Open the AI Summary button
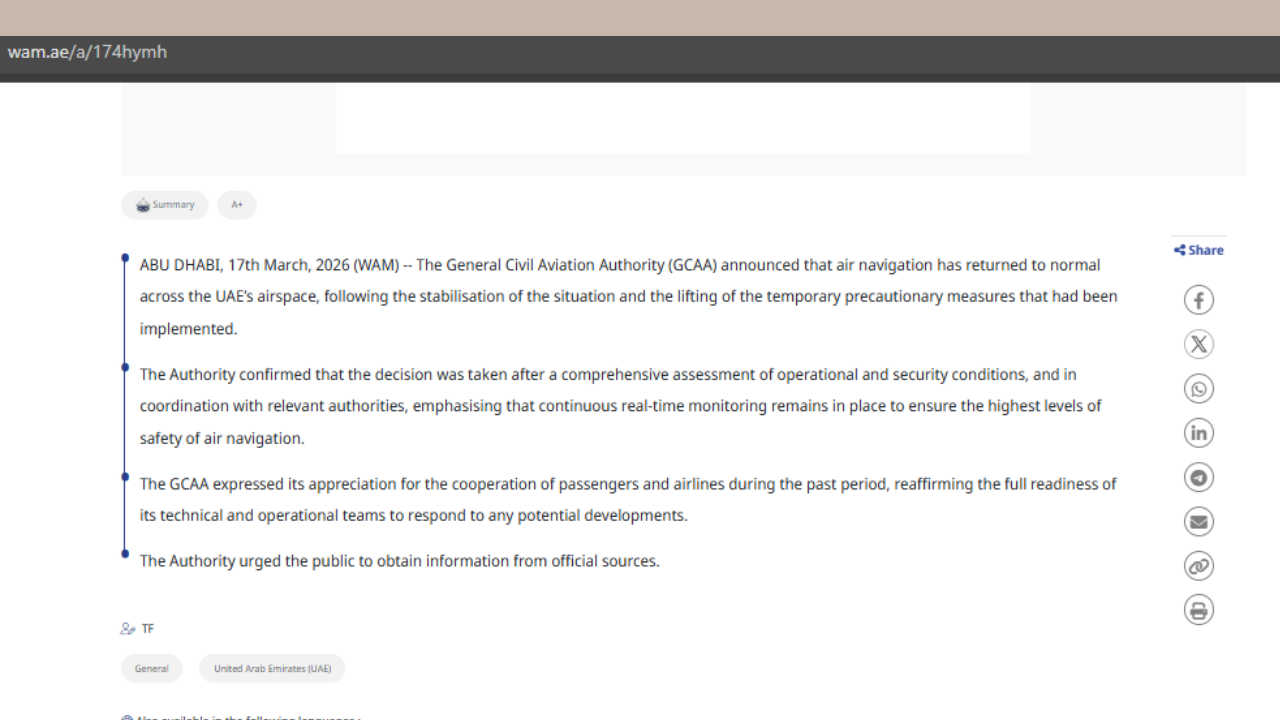This screenshot has height=720, width=1280. tap(165, 205)
